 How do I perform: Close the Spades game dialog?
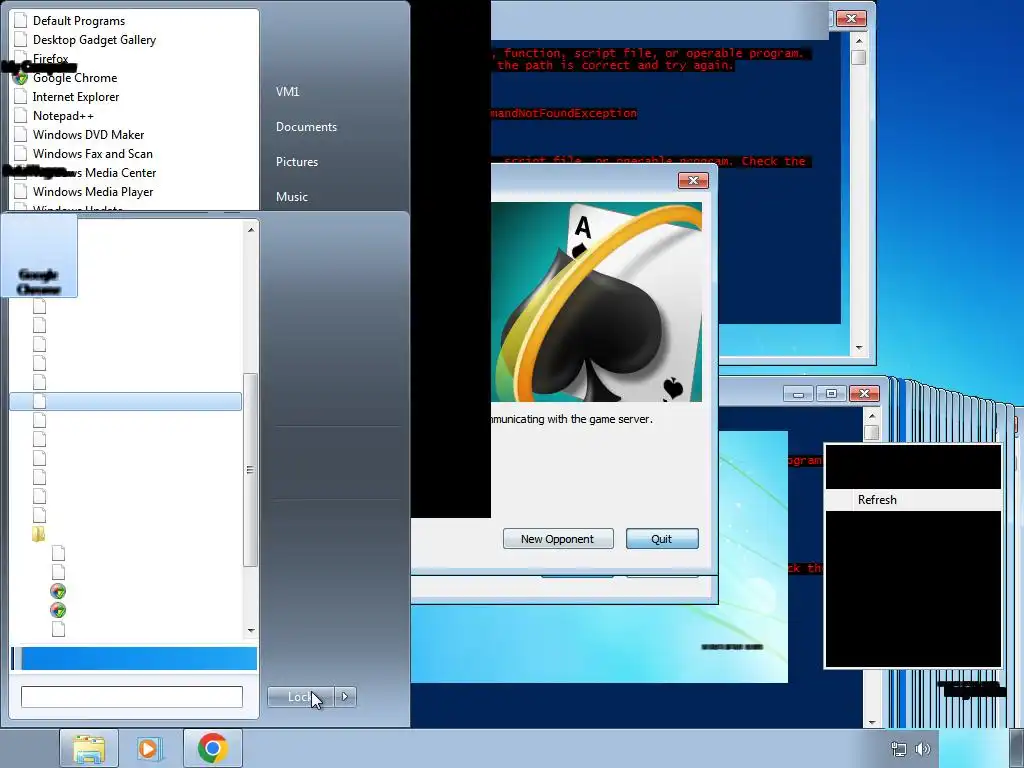click(693, 180)
